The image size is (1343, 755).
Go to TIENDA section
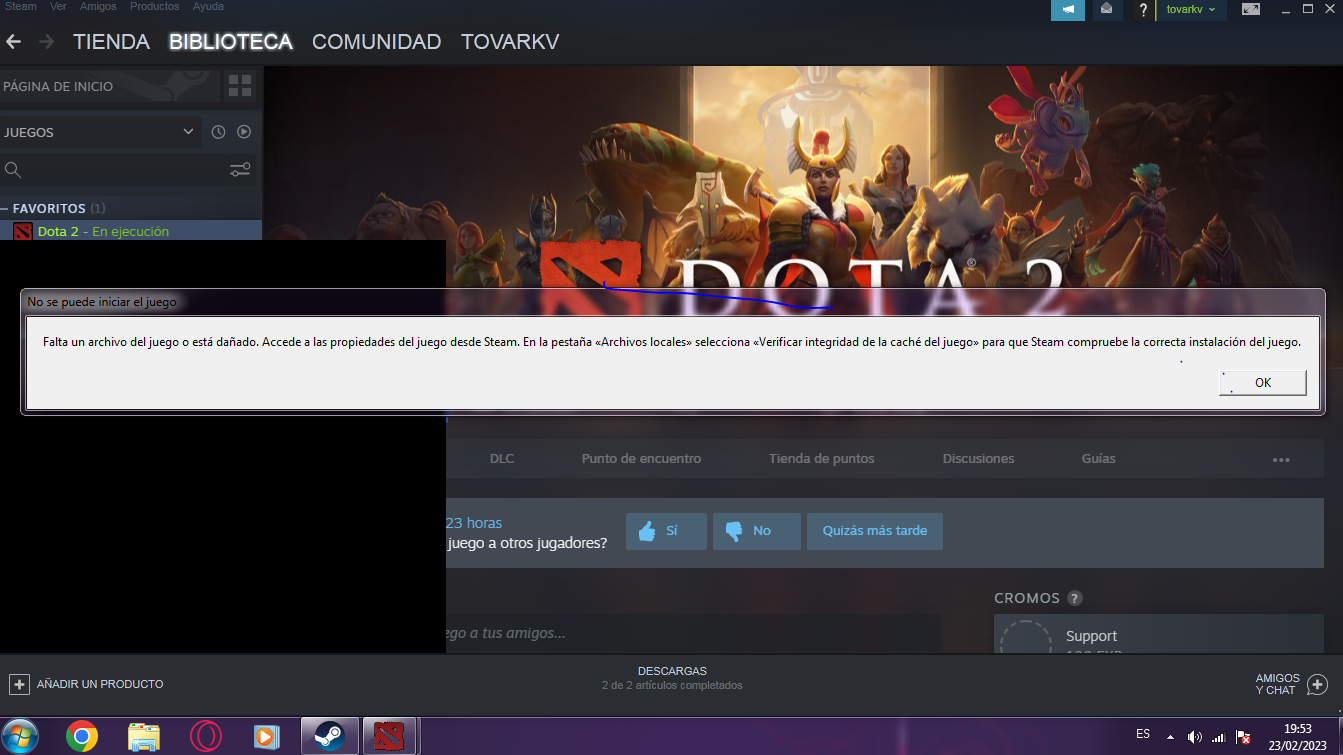pyautogui.click(x=111, y=42)
